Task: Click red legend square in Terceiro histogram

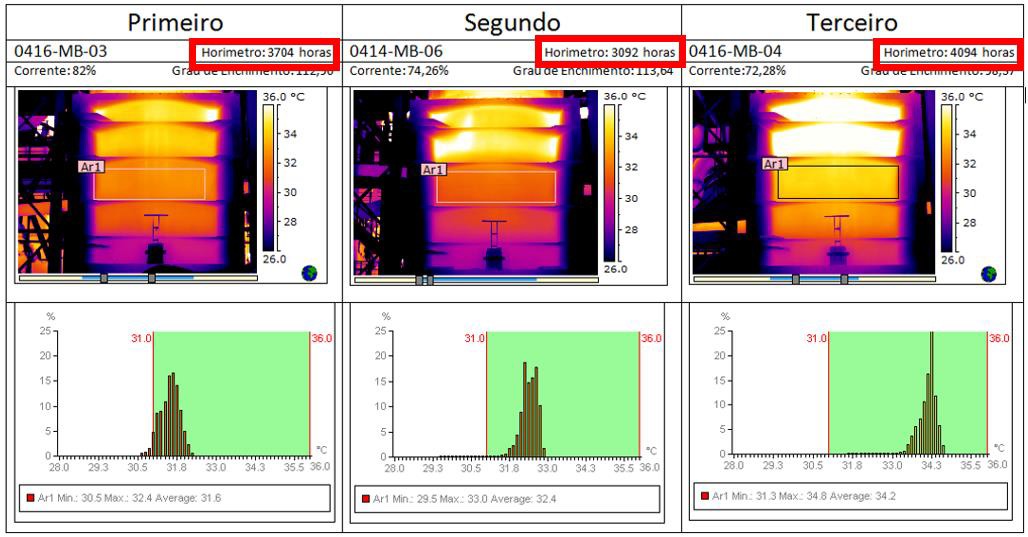Action: [707, 496]
